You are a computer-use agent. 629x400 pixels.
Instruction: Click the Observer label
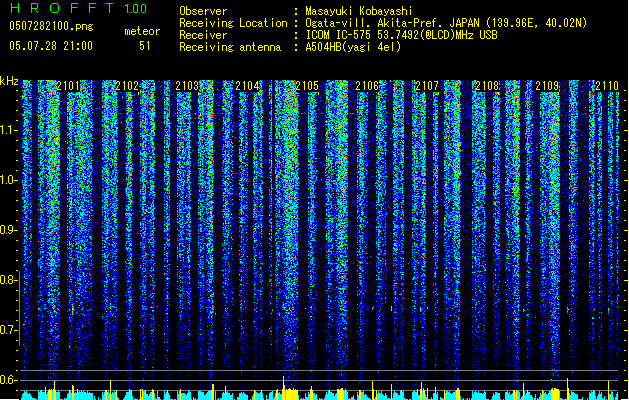203,11
